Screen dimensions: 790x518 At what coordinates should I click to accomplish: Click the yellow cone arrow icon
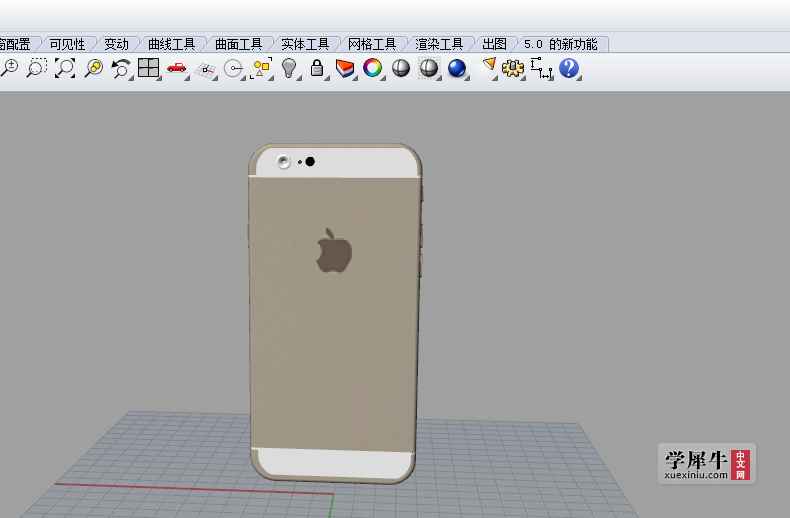489,66
